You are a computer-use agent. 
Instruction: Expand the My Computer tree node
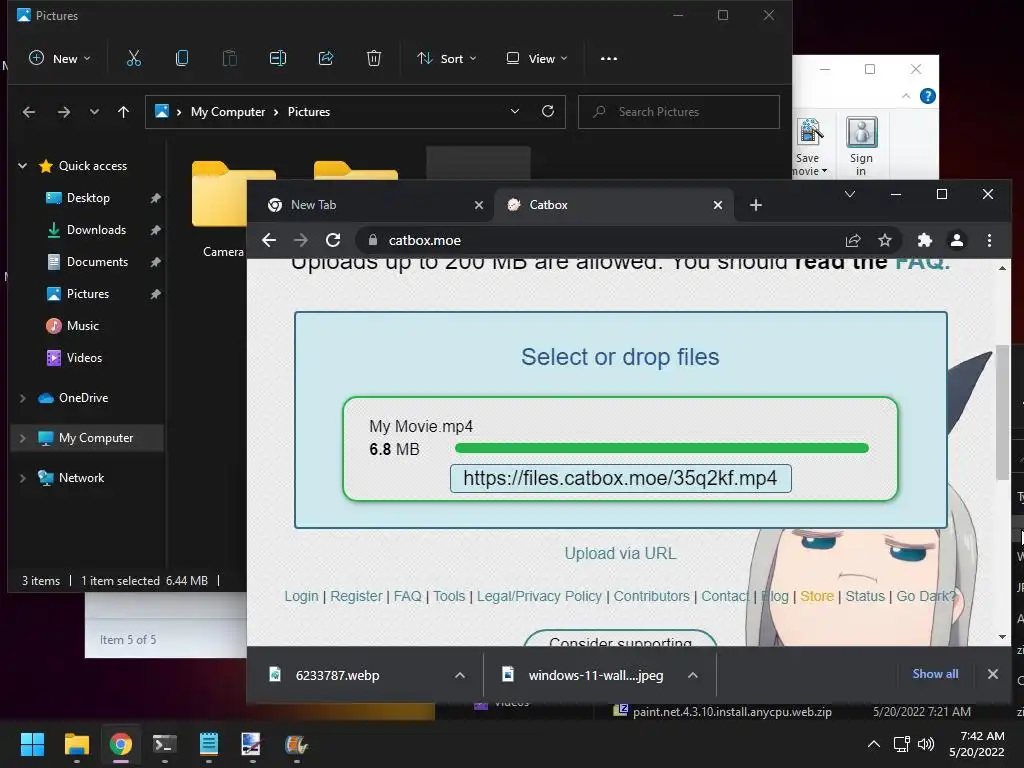click(23, 438)
